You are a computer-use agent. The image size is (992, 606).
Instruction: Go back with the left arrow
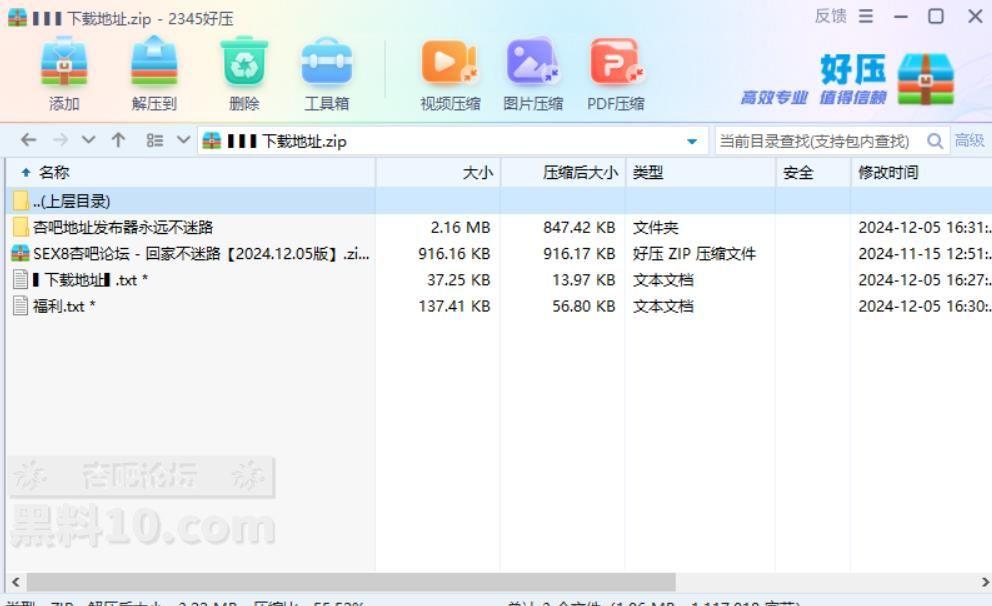pos(28,140)
